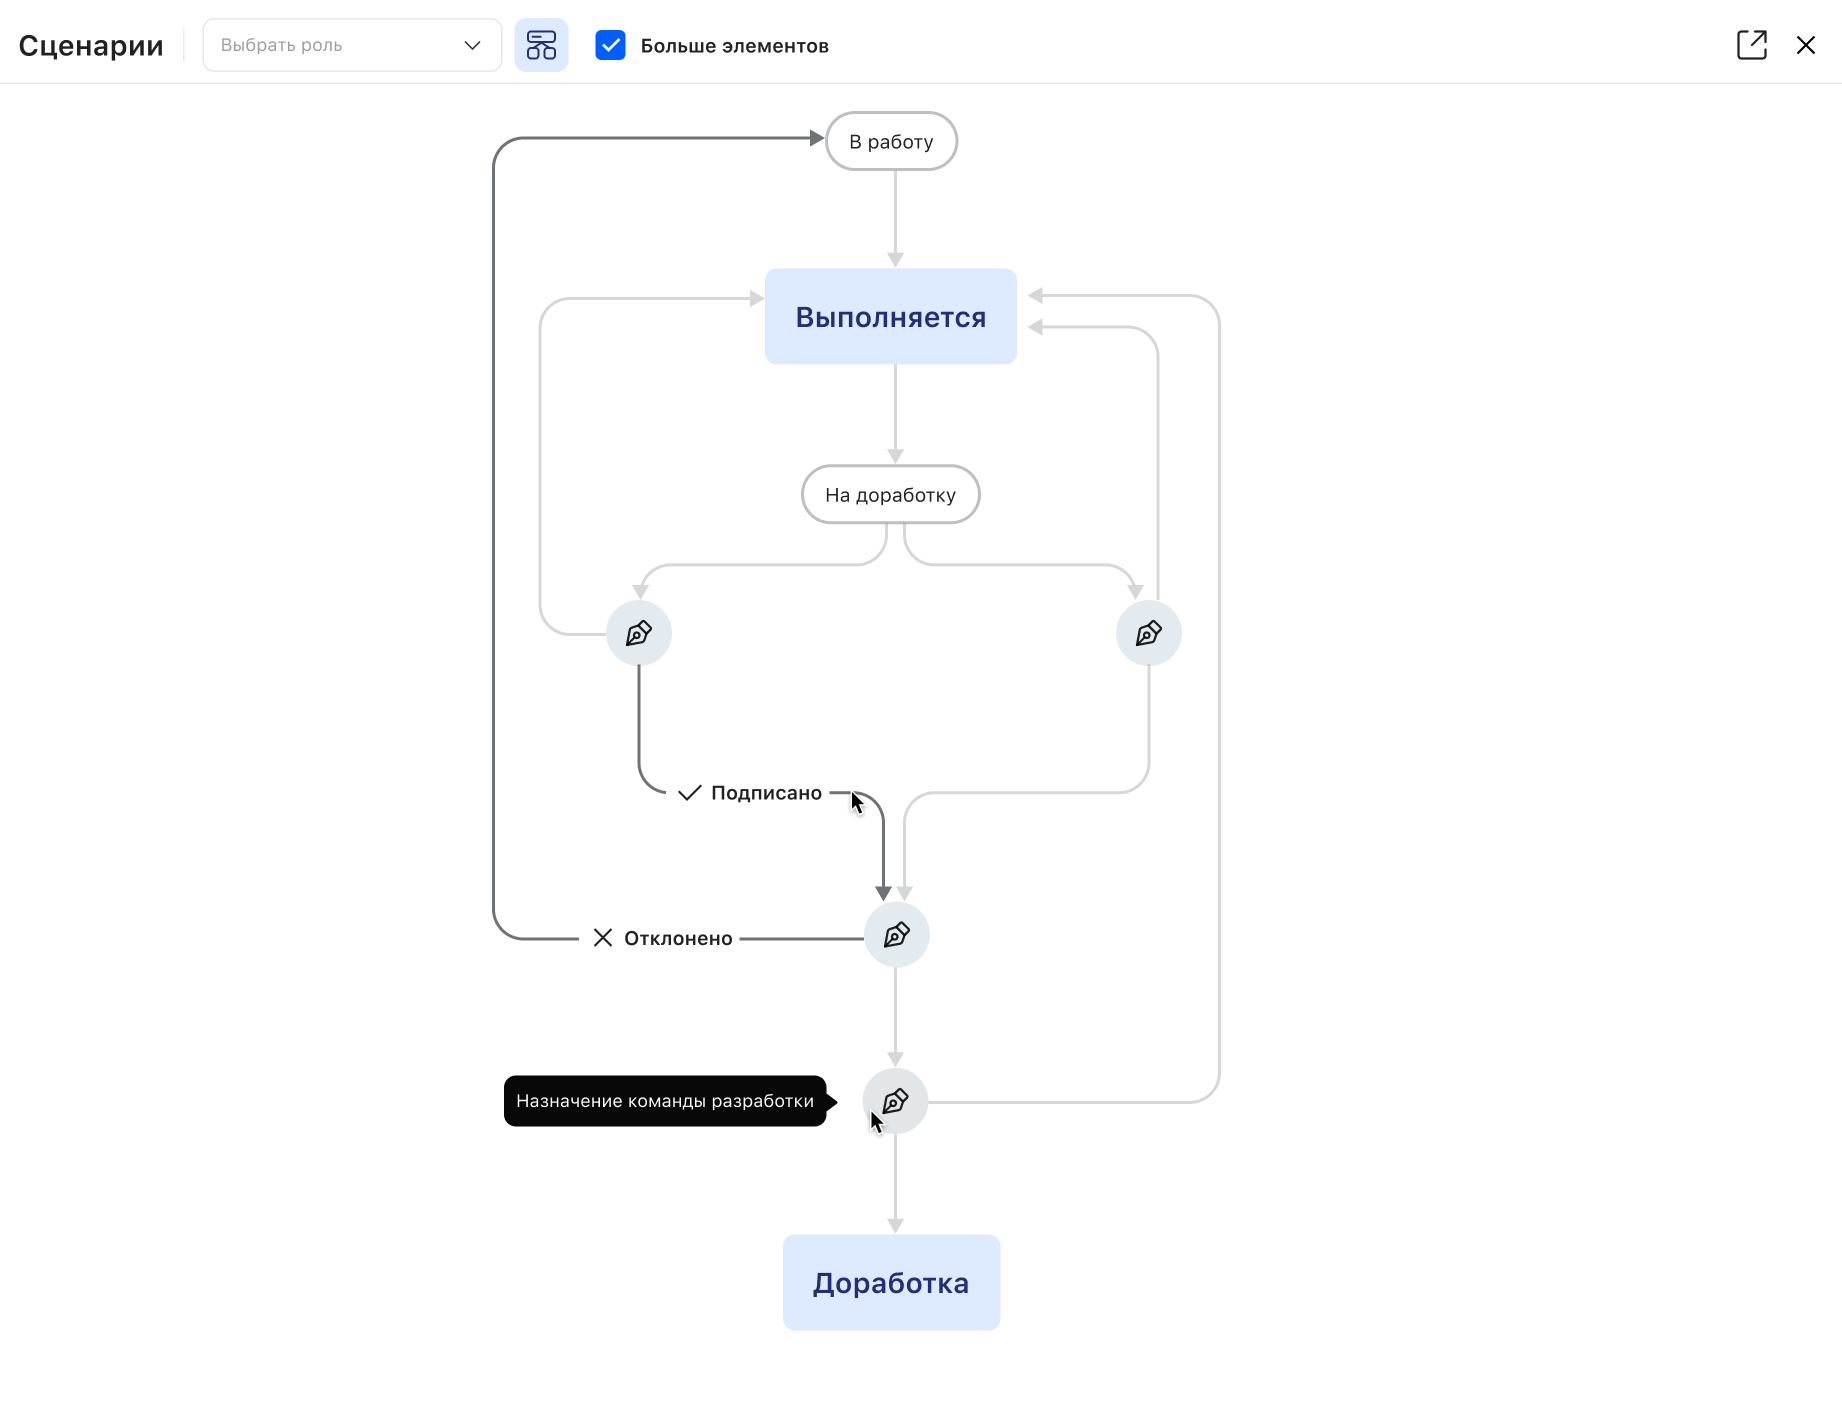Image resolution: width=1842 pixels, height=1415 pixels.
Task: Click the right pen signature node
Action: (1148, 633)
